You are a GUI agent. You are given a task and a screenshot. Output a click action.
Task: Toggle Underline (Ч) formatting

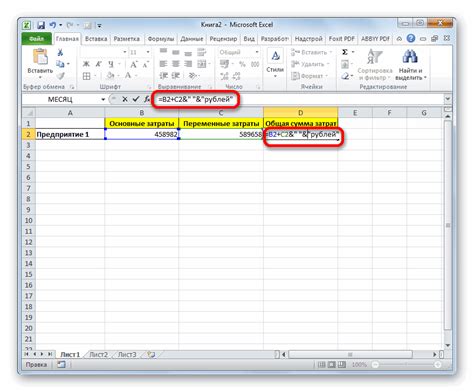(111, 64)
